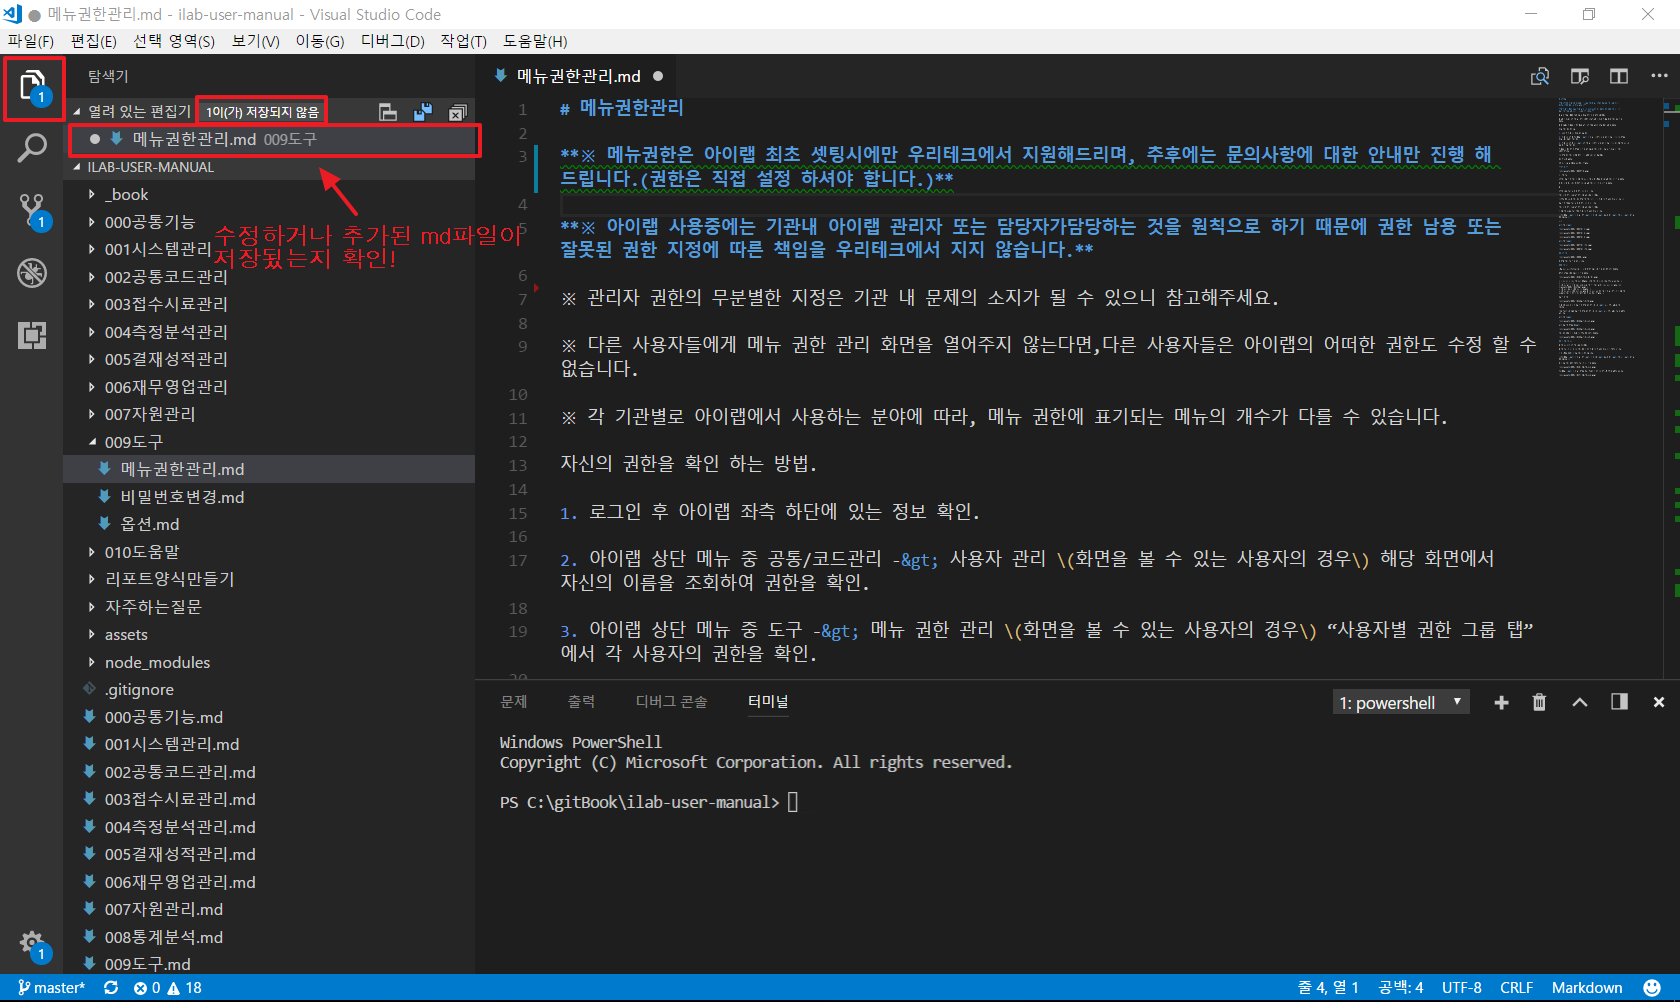
Task: Switch to the 디버그 콘솔 panel tab
Action: coord(672,702)
